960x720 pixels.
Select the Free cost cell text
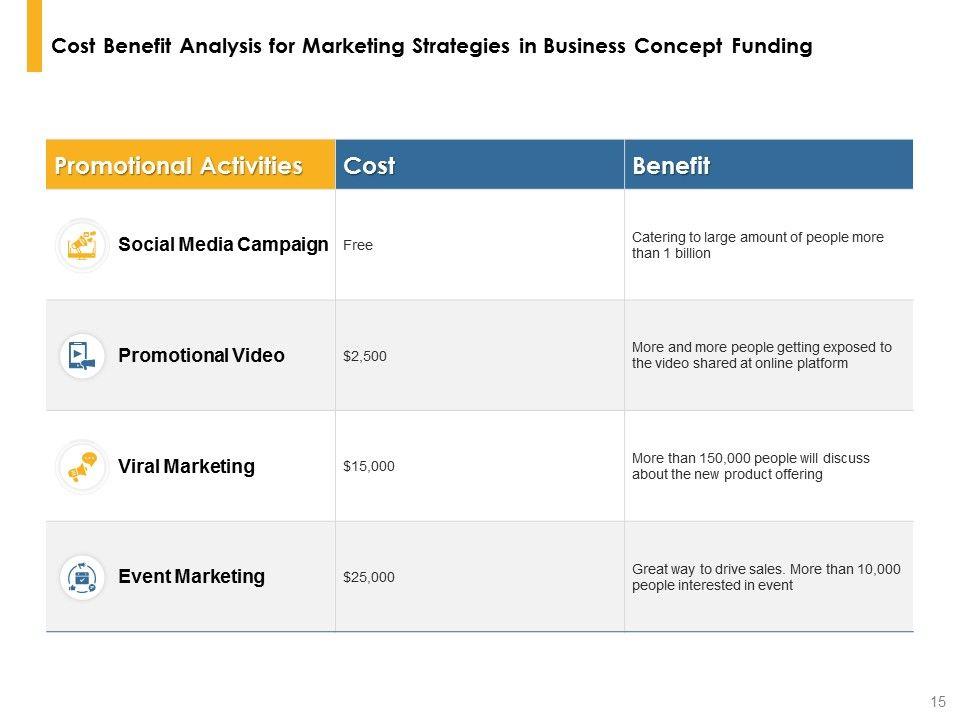[x=358, y=246]
